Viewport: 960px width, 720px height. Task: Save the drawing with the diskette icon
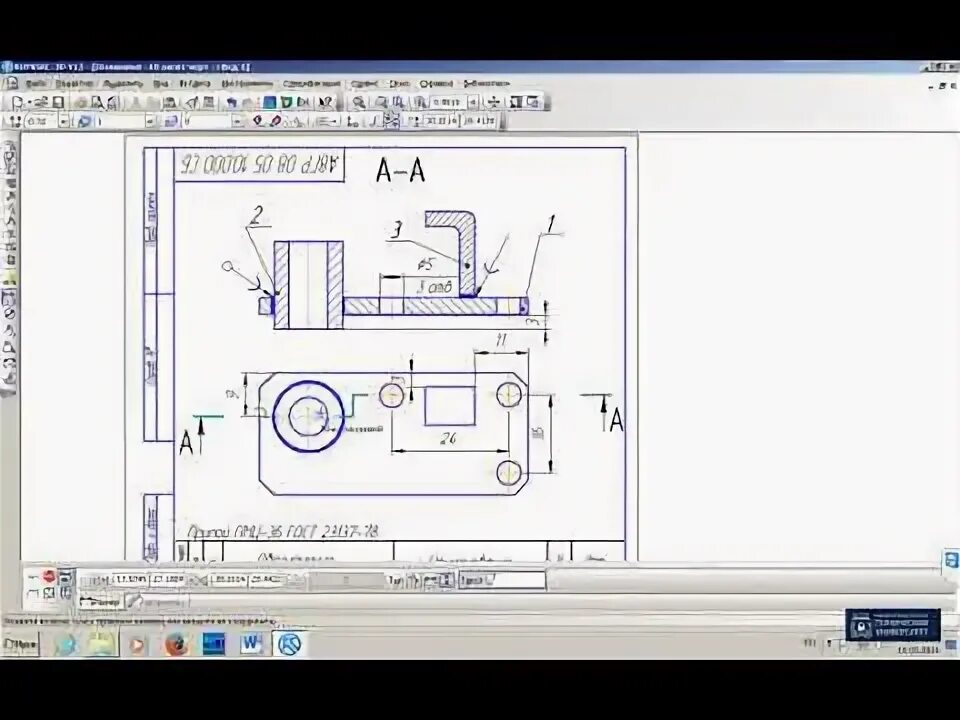58,102
